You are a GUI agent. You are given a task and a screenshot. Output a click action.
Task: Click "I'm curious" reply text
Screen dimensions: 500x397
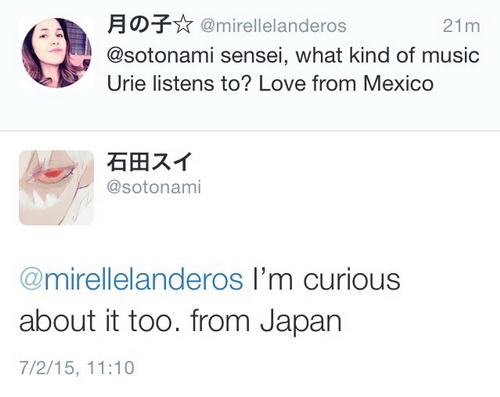click(326, 279)
